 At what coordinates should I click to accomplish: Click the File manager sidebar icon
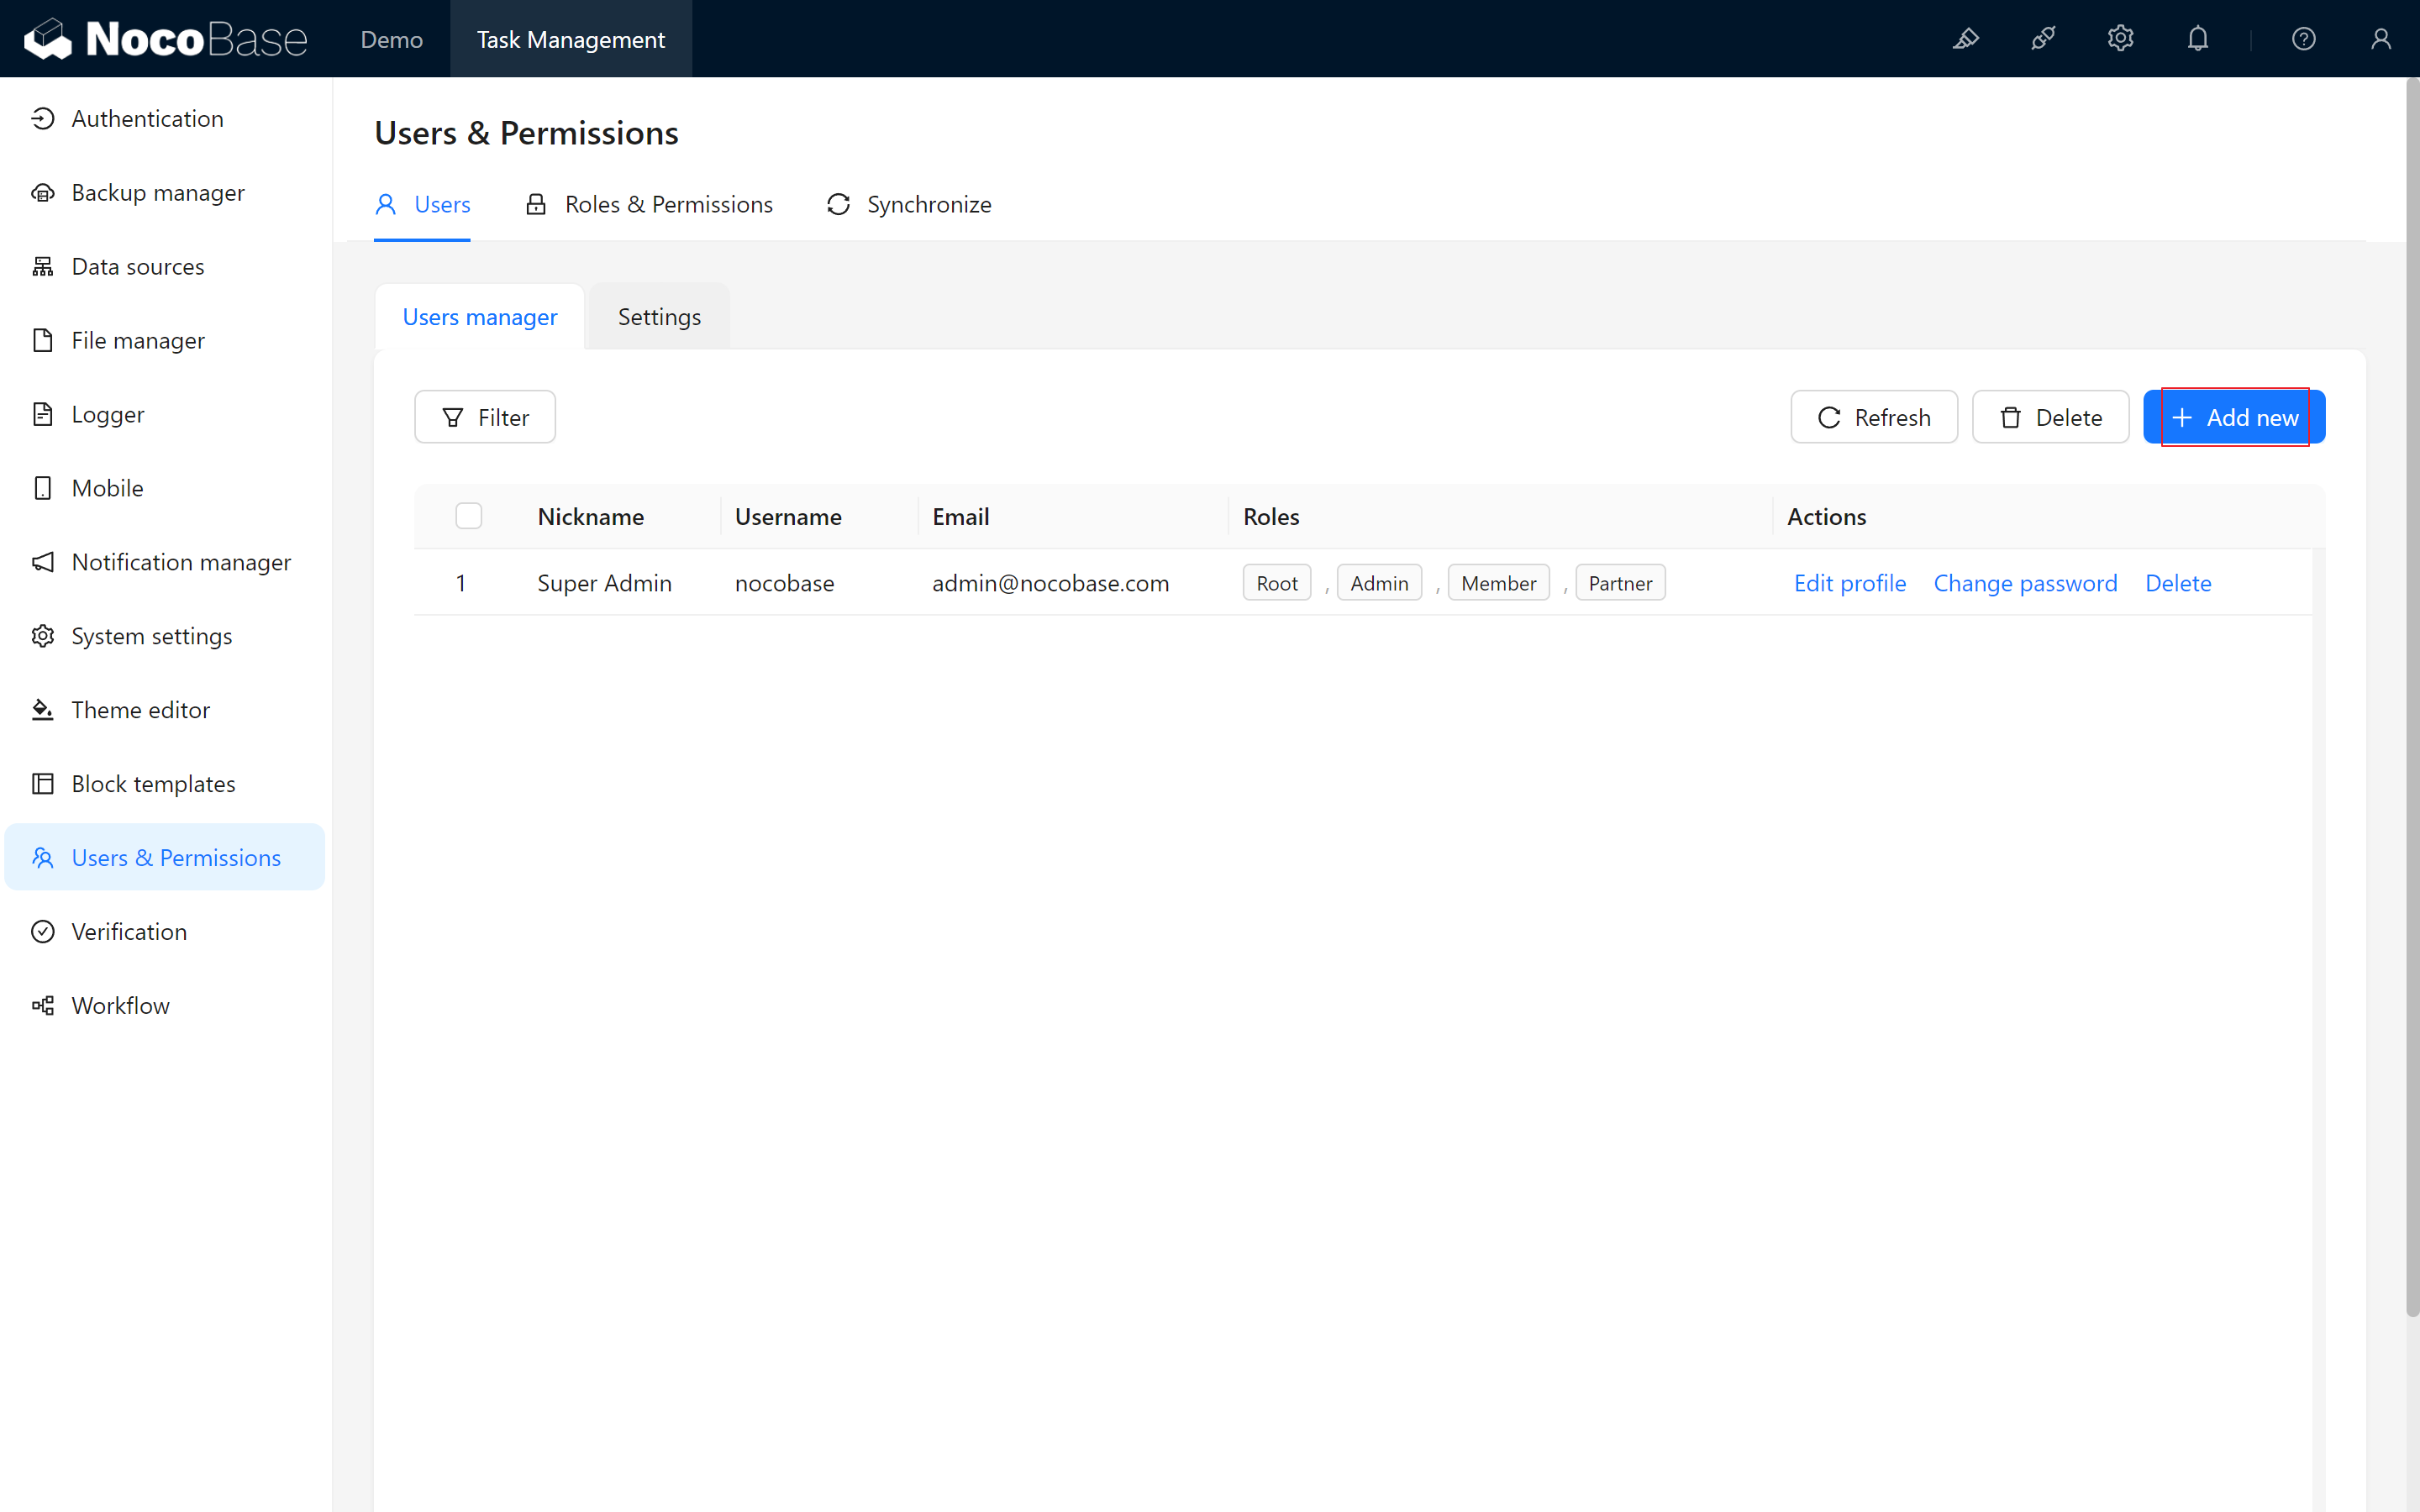[42, 341]
